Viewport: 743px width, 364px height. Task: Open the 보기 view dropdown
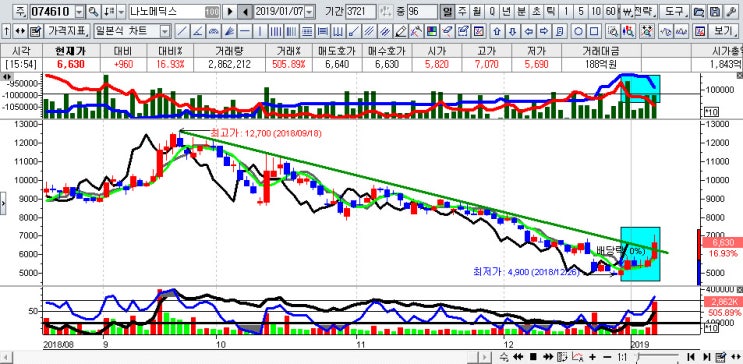[724, 32]
